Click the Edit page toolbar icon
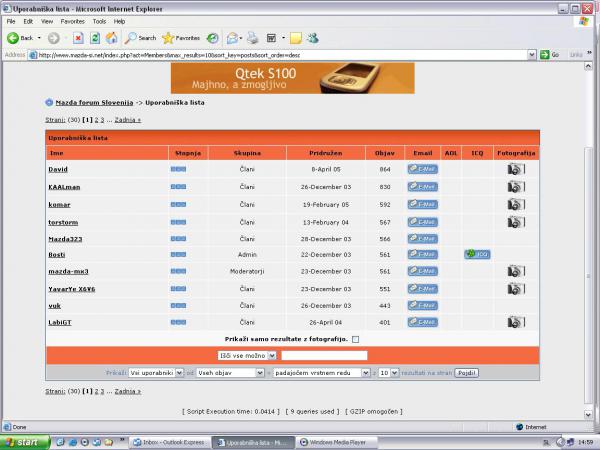Screen dimensions: 600x450 pyautogui.click(x=271, y=38)
